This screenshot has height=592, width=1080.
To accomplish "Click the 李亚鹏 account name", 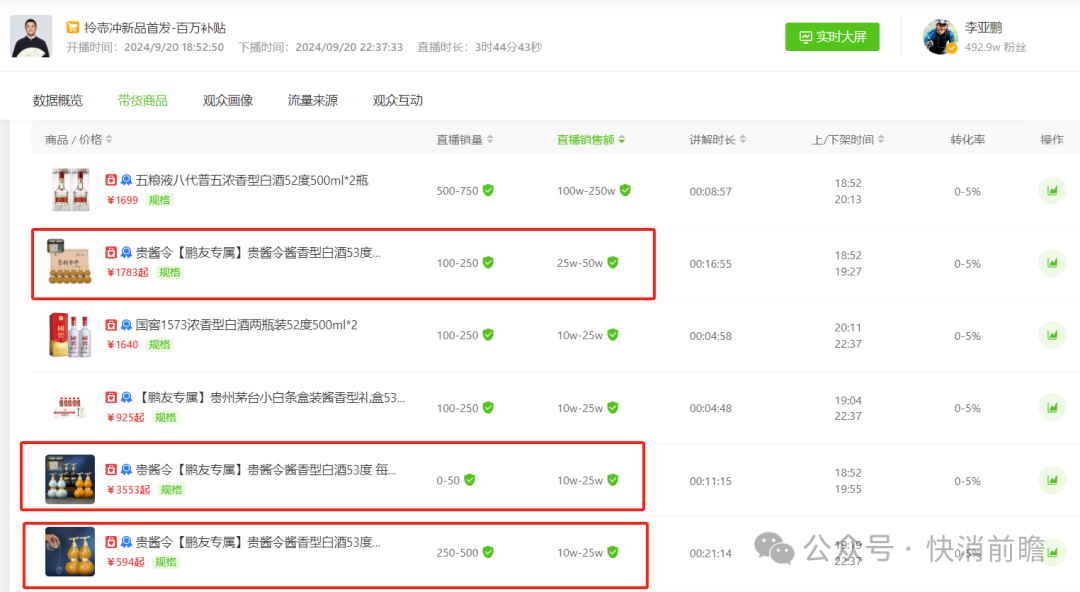I will 984,28.
